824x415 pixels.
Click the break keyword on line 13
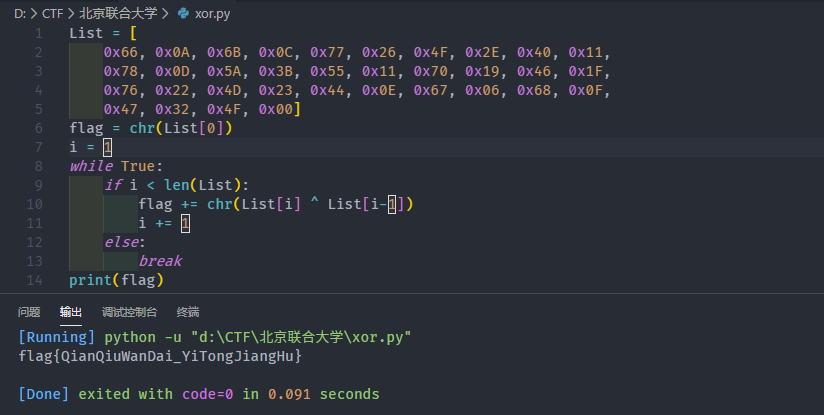pos(160,261)
